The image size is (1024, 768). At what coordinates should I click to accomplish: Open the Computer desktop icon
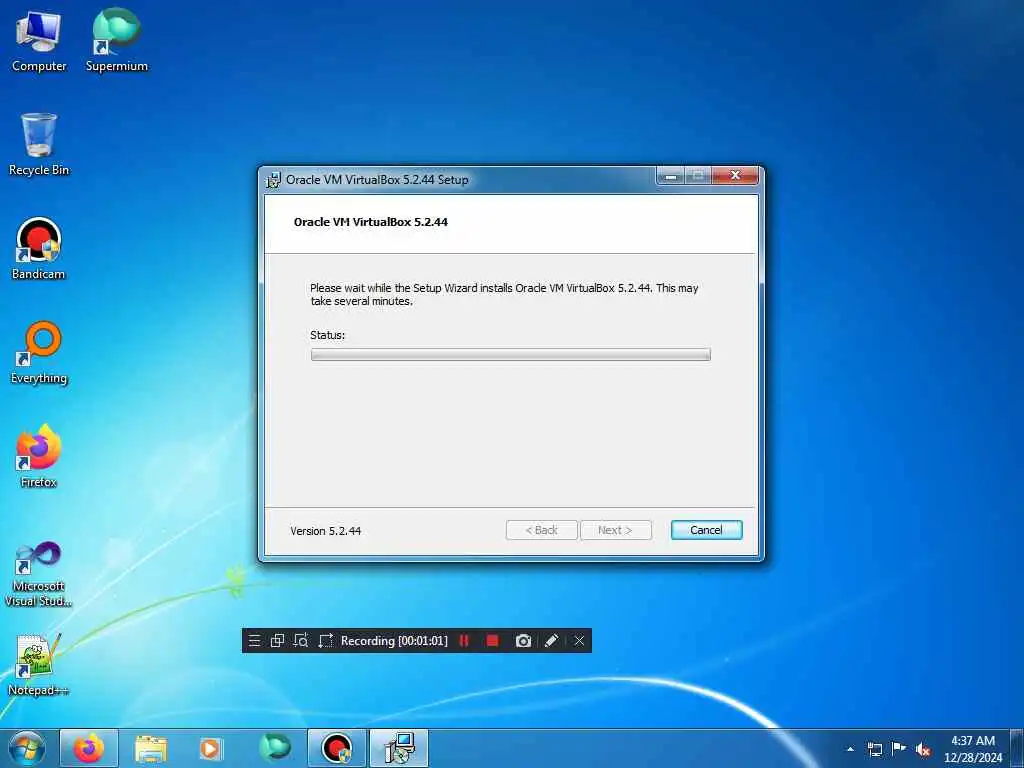coord(39,42)
